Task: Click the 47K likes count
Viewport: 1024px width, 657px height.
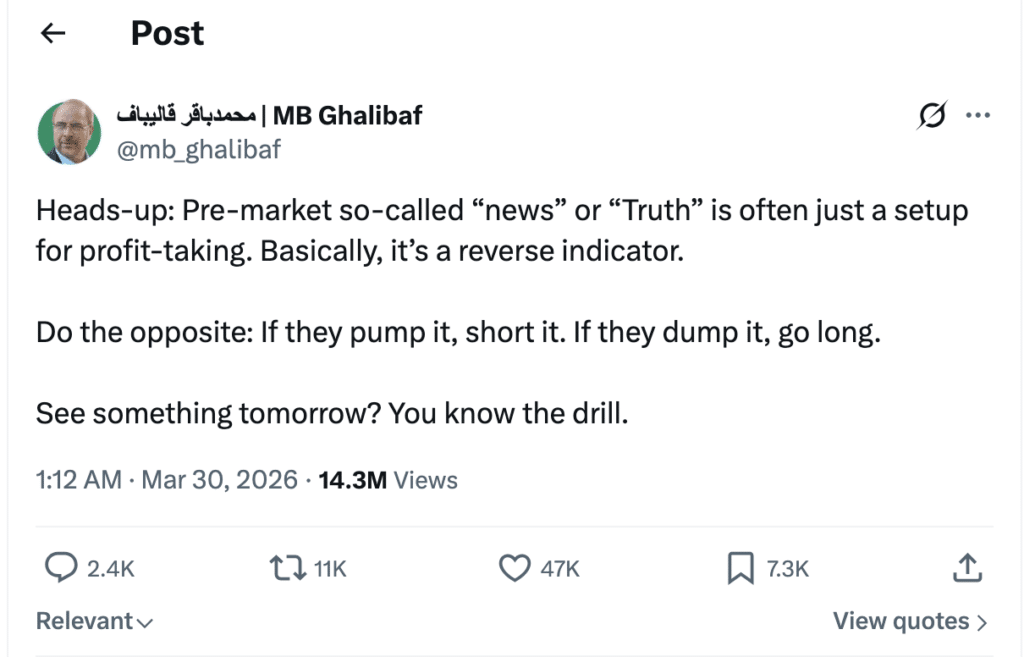Action: [x=560, y=569]
